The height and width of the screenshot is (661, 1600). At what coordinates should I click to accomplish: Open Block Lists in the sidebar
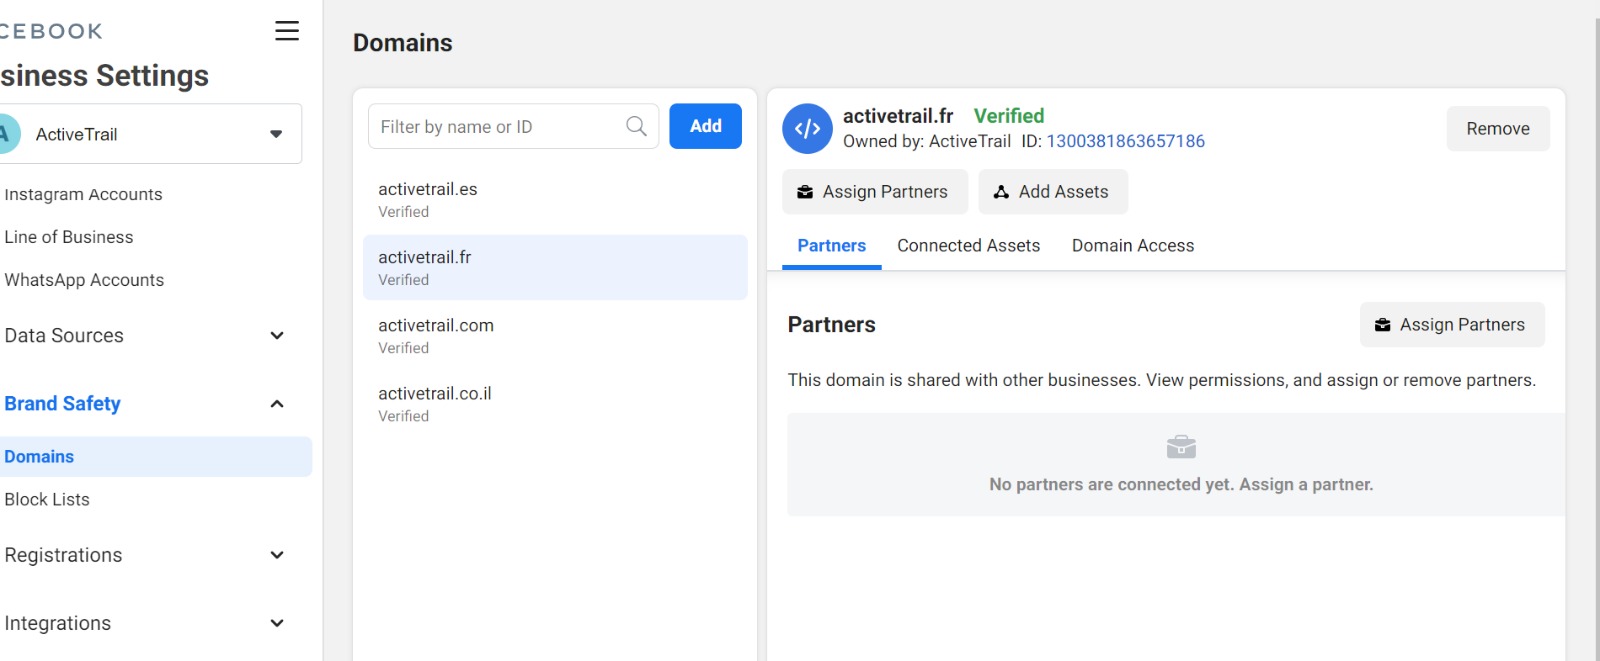tap(47, 500)
